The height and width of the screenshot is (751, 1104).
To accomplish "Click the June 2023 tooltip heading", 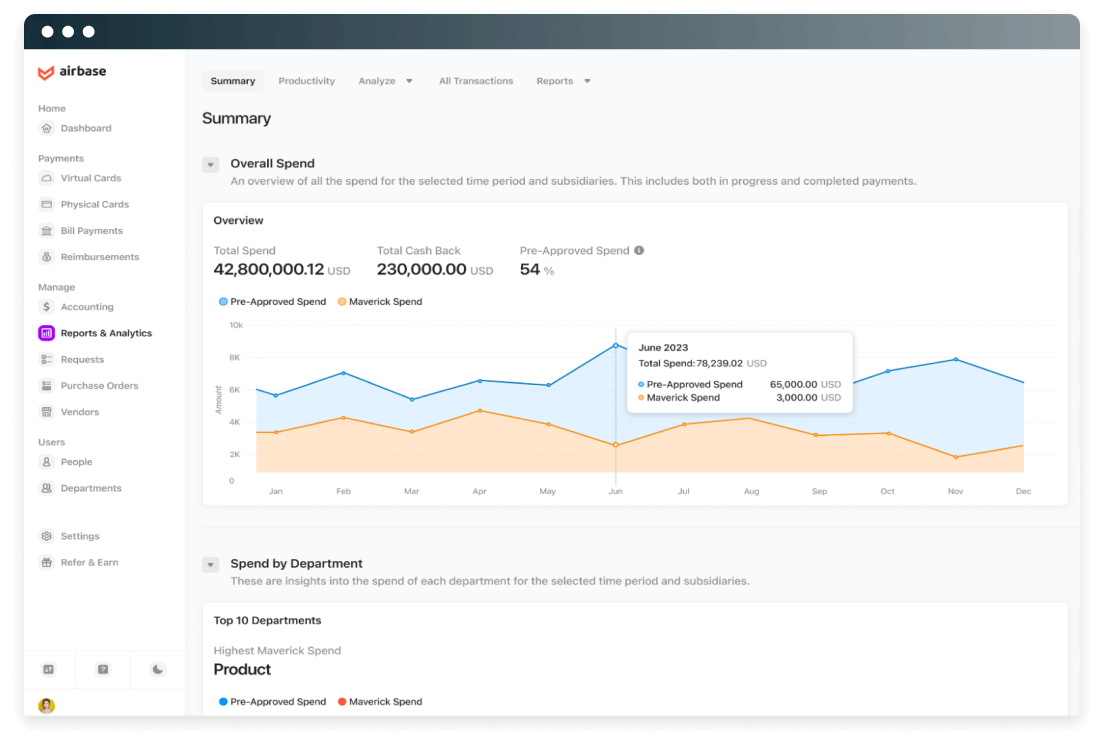I will pos(663,348).
